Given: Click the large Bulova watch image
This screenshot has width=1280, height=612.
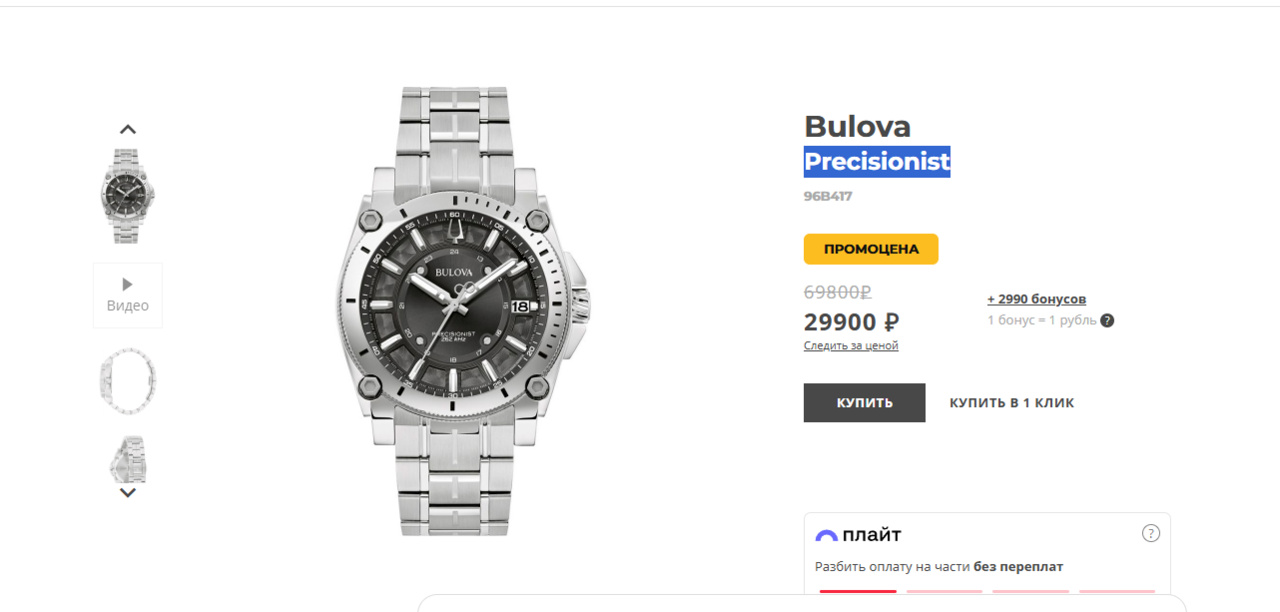Looking at the screenshot, I should click(x=463, y=310).
